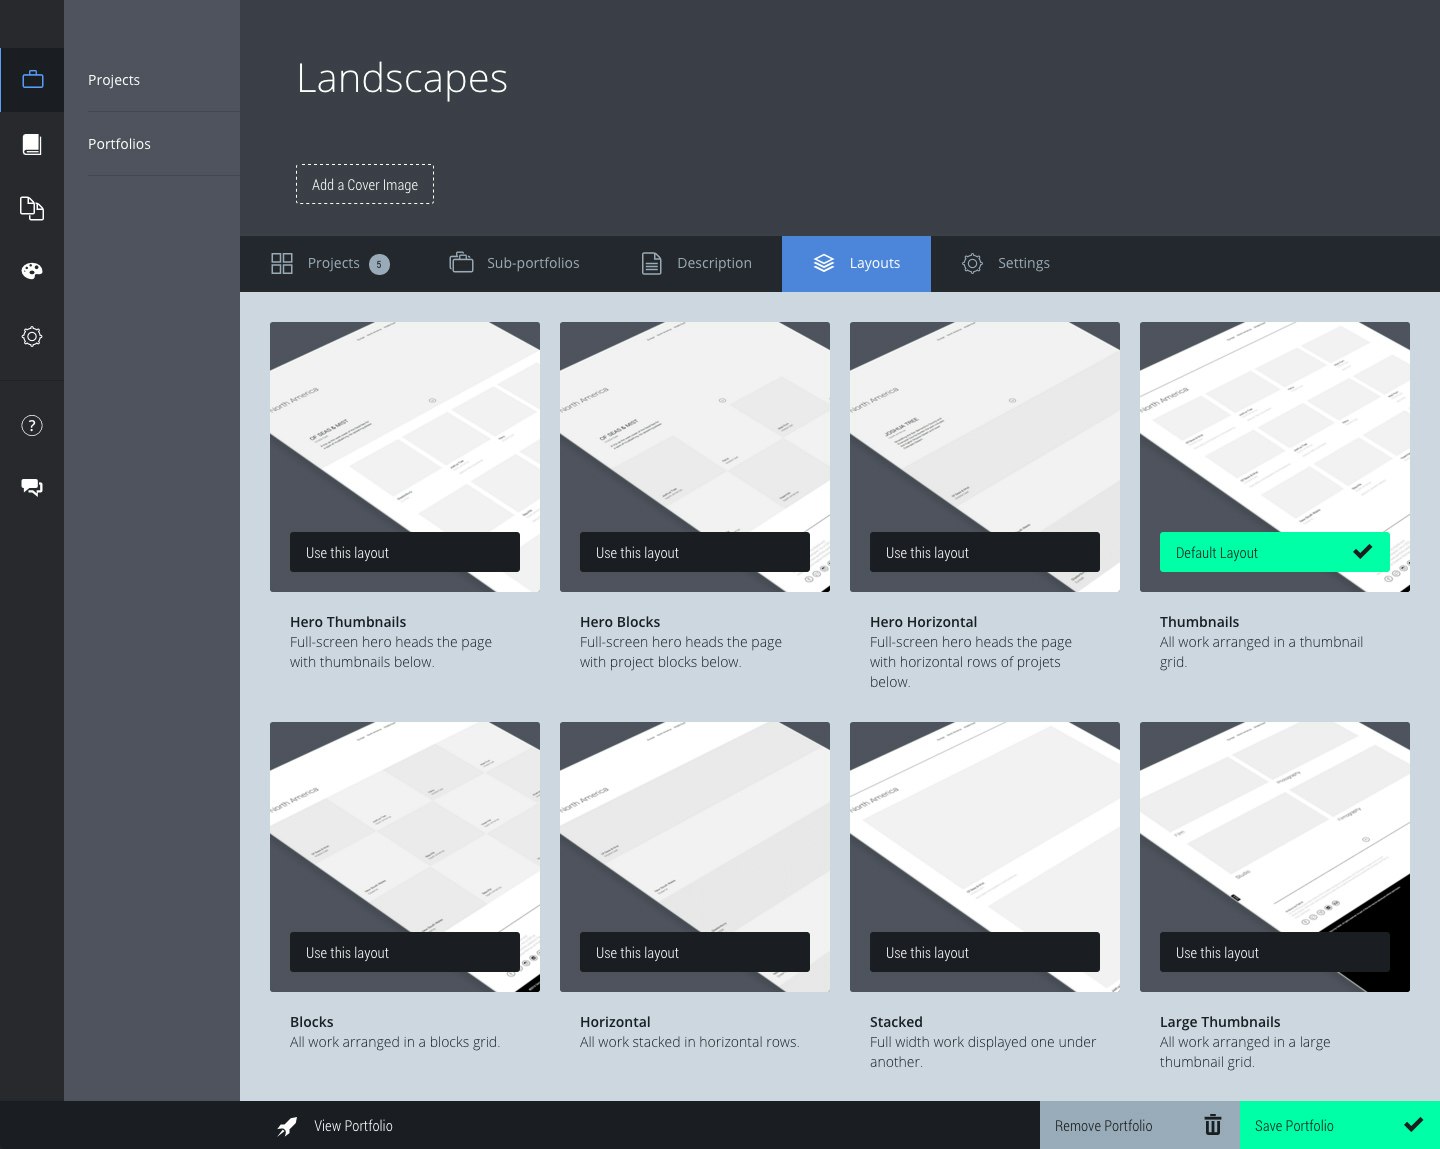Click the Stacked layout preview thumbnail
Image resolution: width=1440 pixels, height=1149 pixels.
984,820
